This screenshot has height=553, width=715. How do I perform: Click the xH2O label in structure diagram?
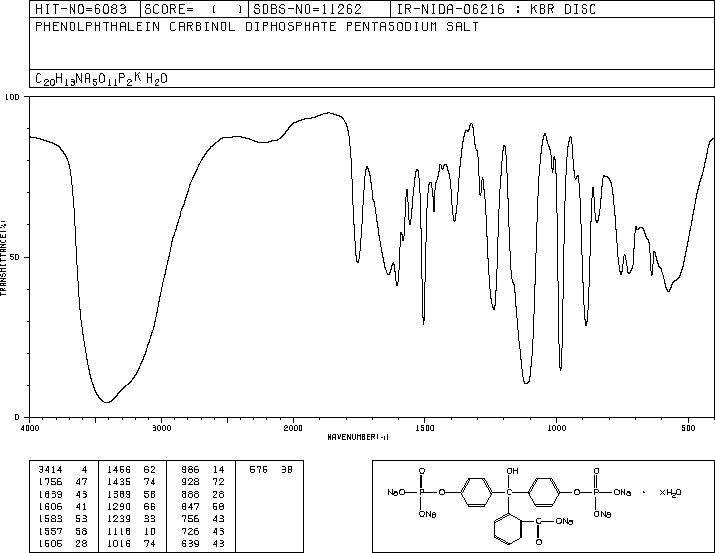pos(670,491)
